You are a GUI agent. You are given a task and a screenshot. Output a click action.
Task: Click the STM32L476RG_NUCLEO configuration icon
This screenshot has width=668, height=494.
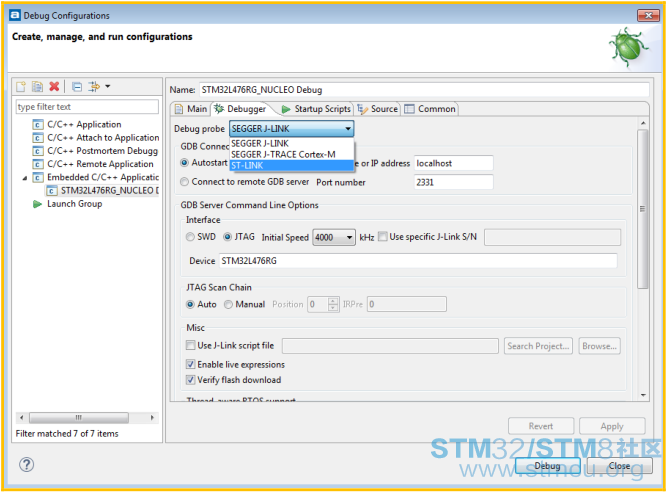pos(52,191)
